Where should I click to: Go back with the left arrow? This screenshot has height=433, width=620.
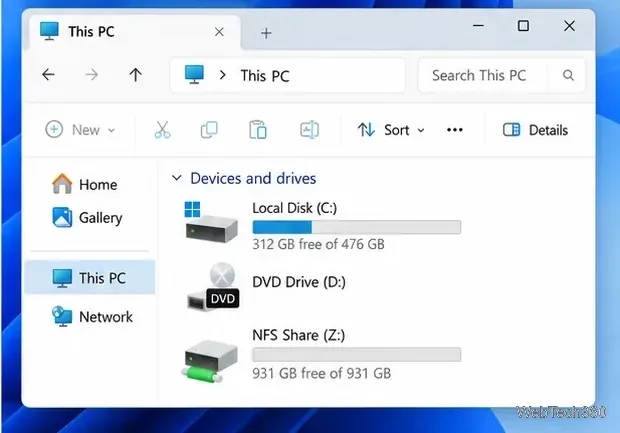click(48, 75)
